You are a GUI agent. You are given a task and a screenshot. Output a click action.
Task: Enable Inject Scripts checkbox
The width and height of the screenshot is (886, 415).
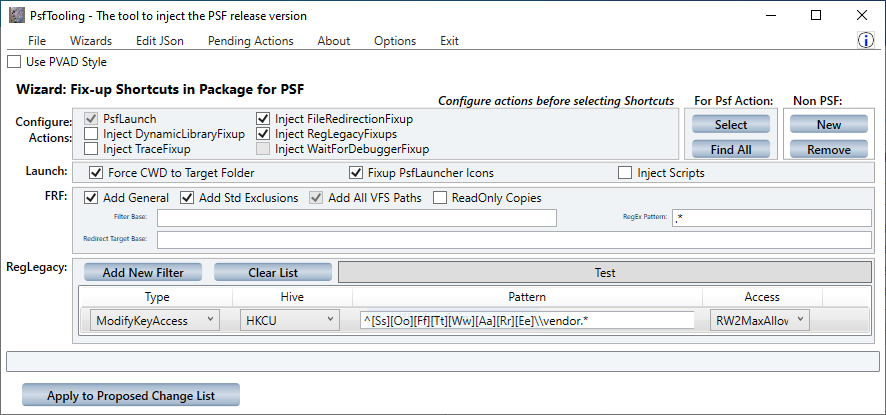pyautogui.click(x=625, y=172)
